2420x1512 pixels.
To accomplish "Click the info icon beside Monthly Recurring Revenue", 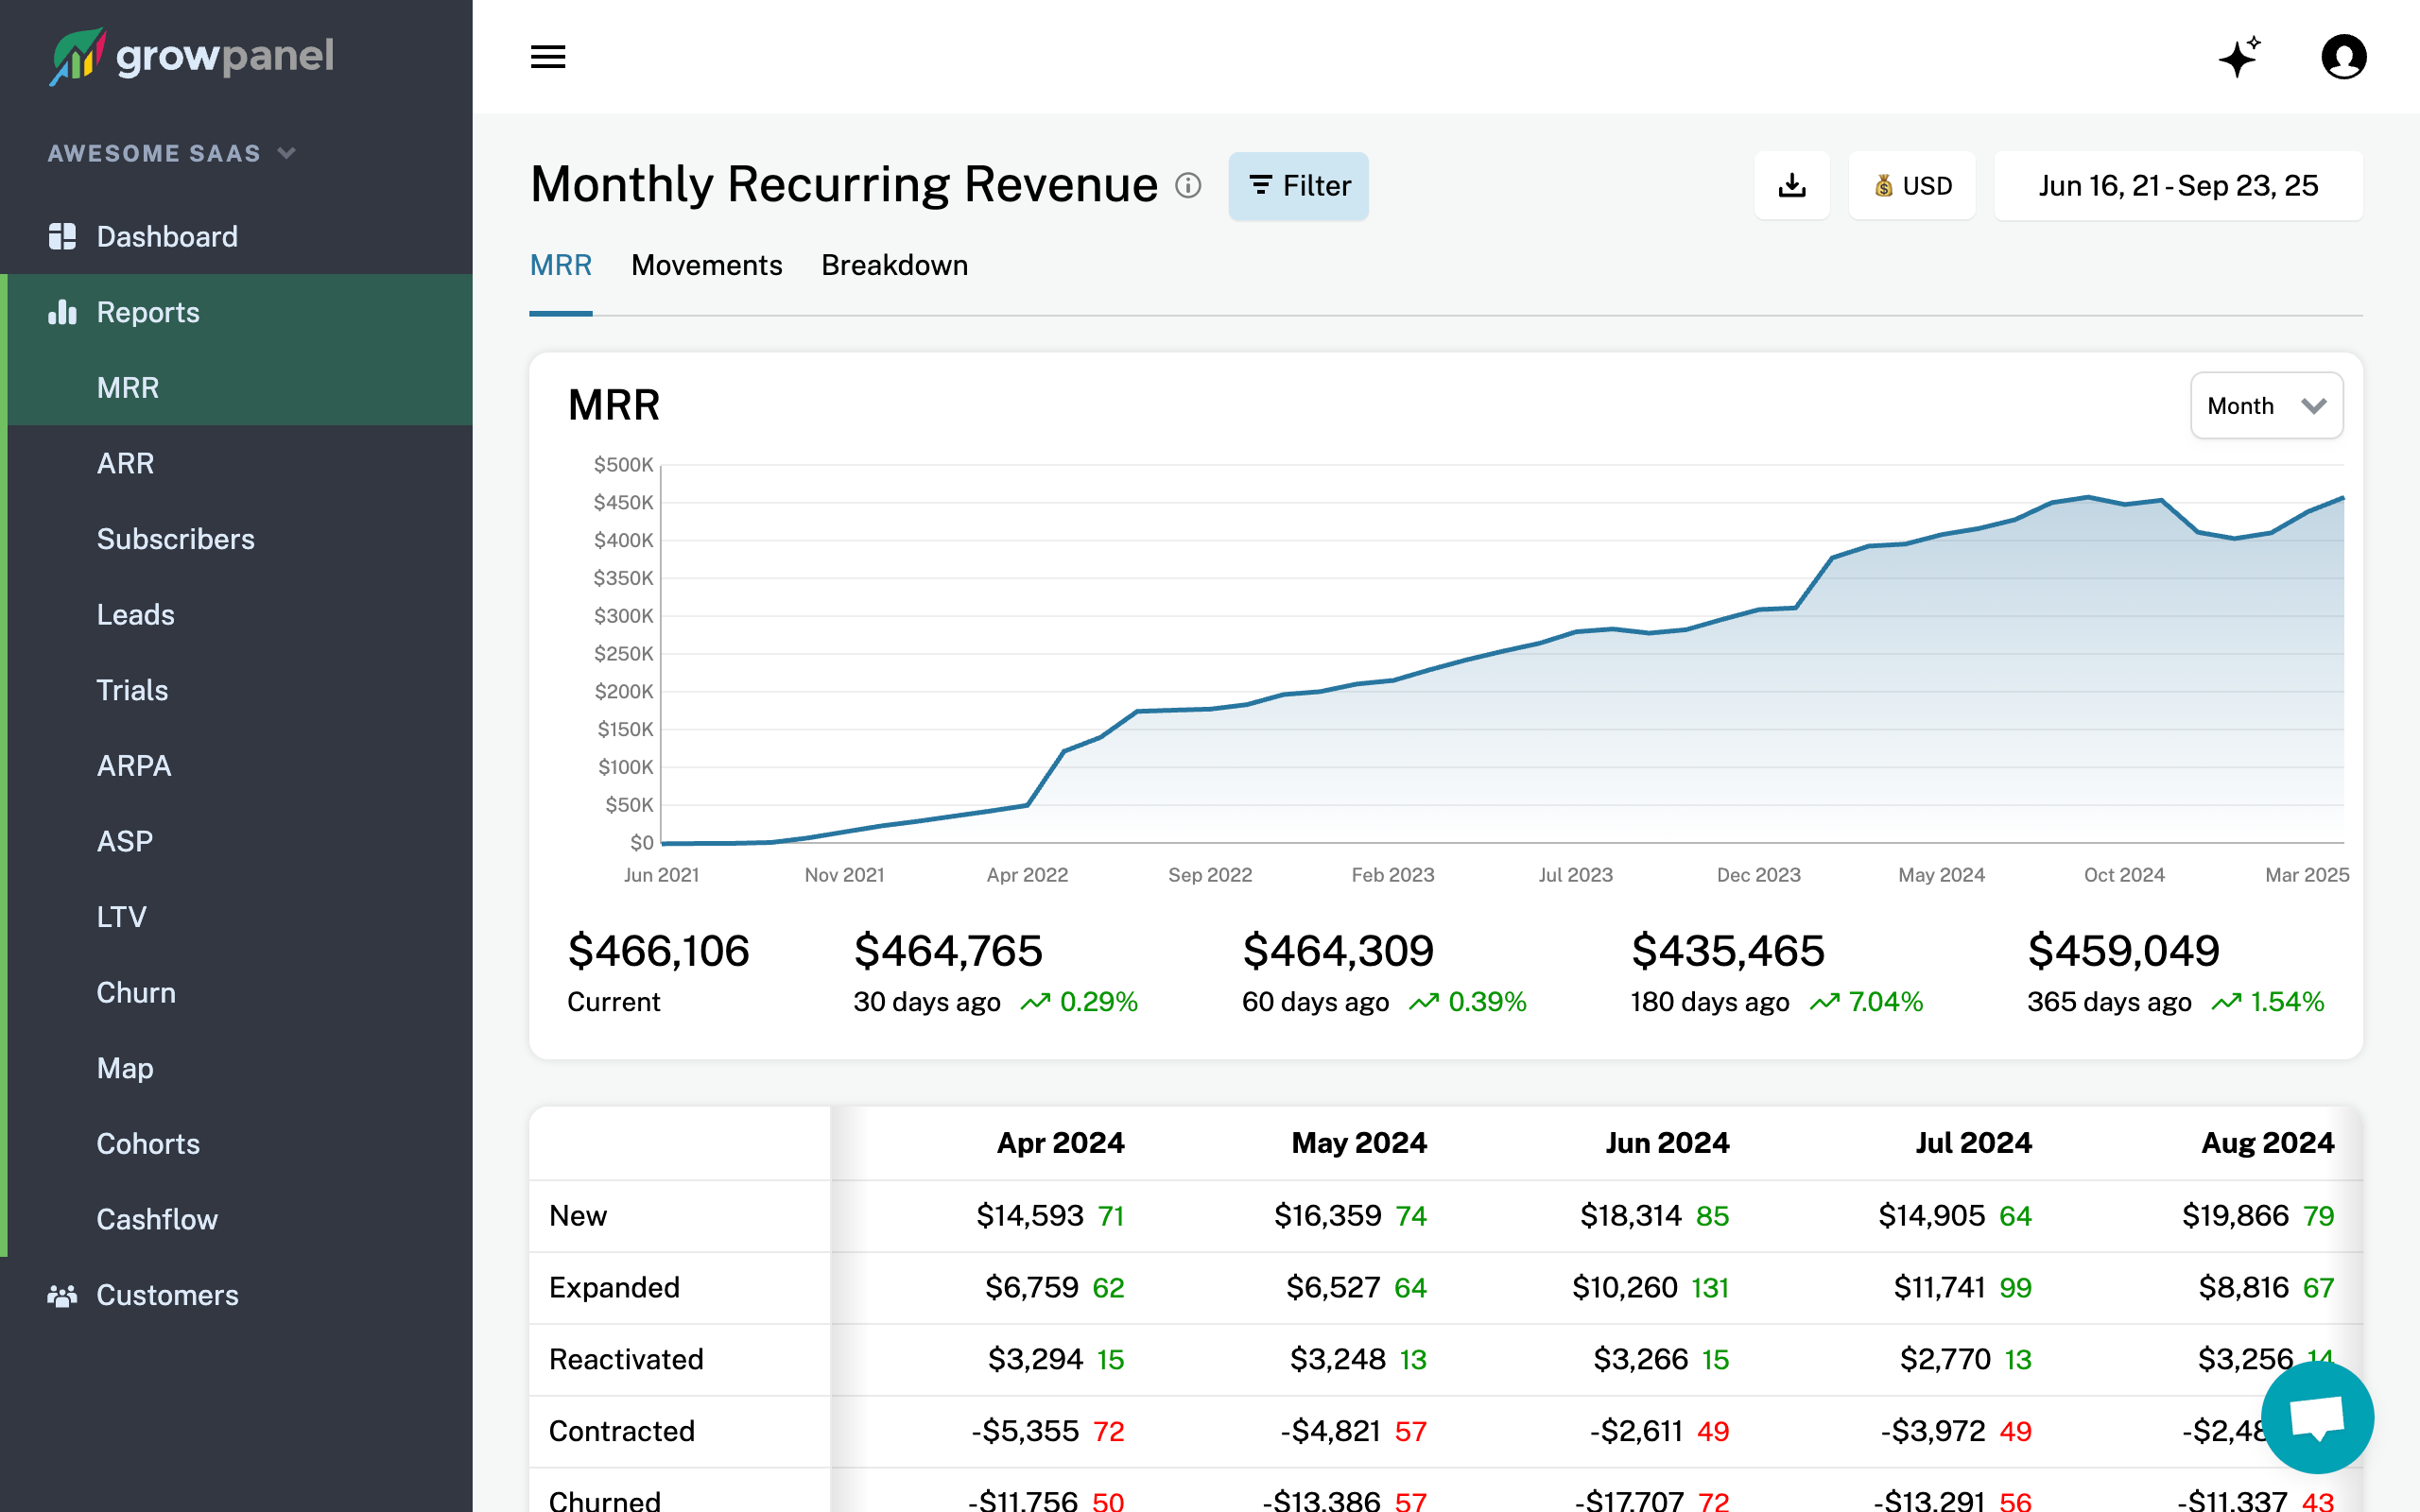I will coord(1188,186).
